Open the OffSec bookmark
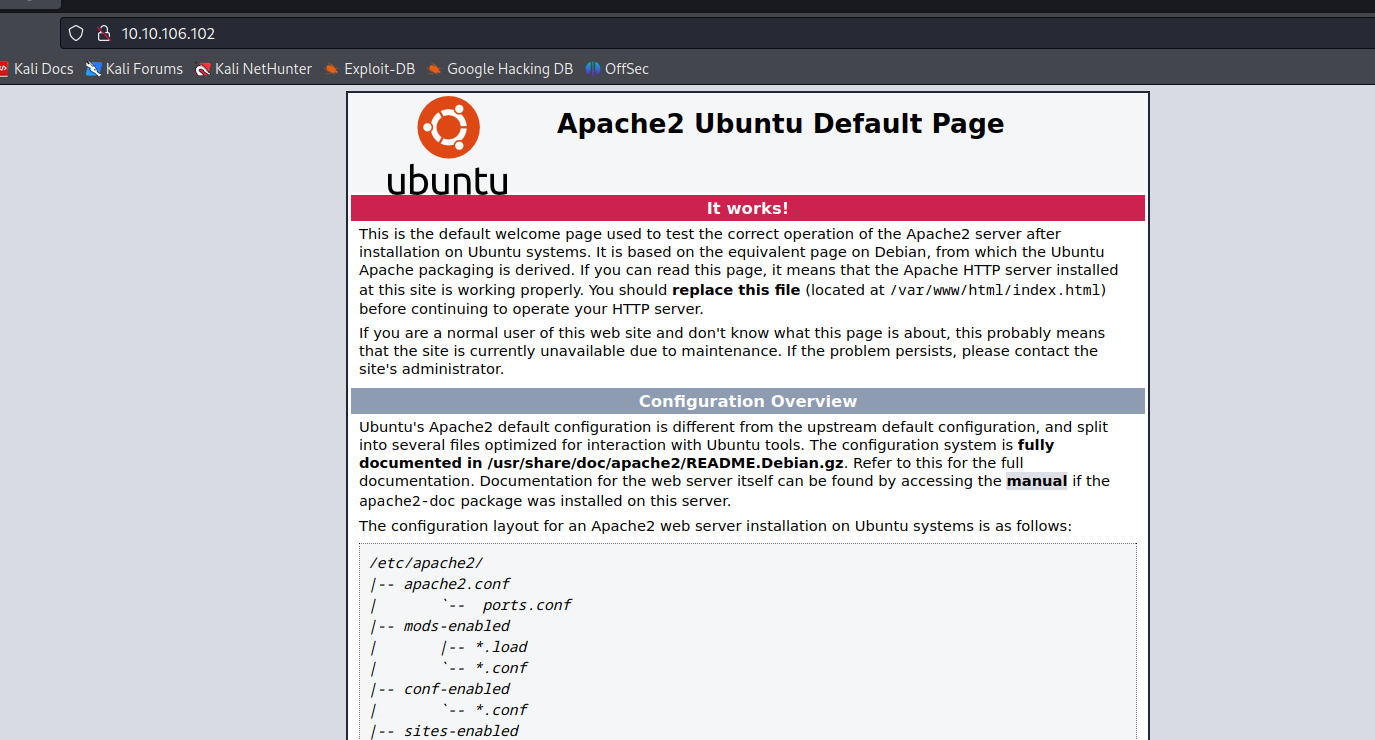The image size is (1375, 740). click(x=617, y=69)
